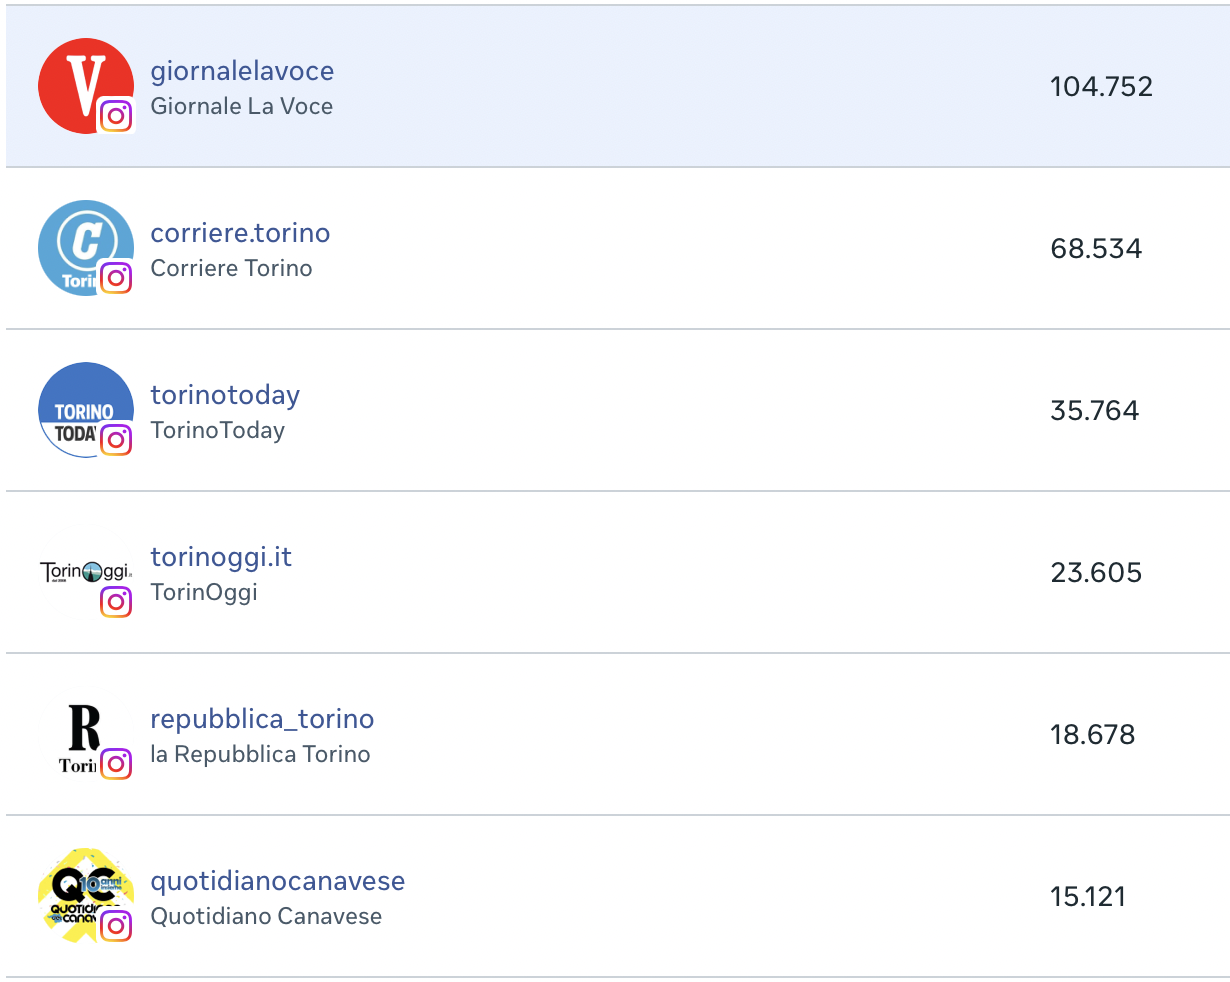Open the torinoggi.it profile link
Image resolution: width=1230 pixels, height=982 pixels.
[221, 557]
